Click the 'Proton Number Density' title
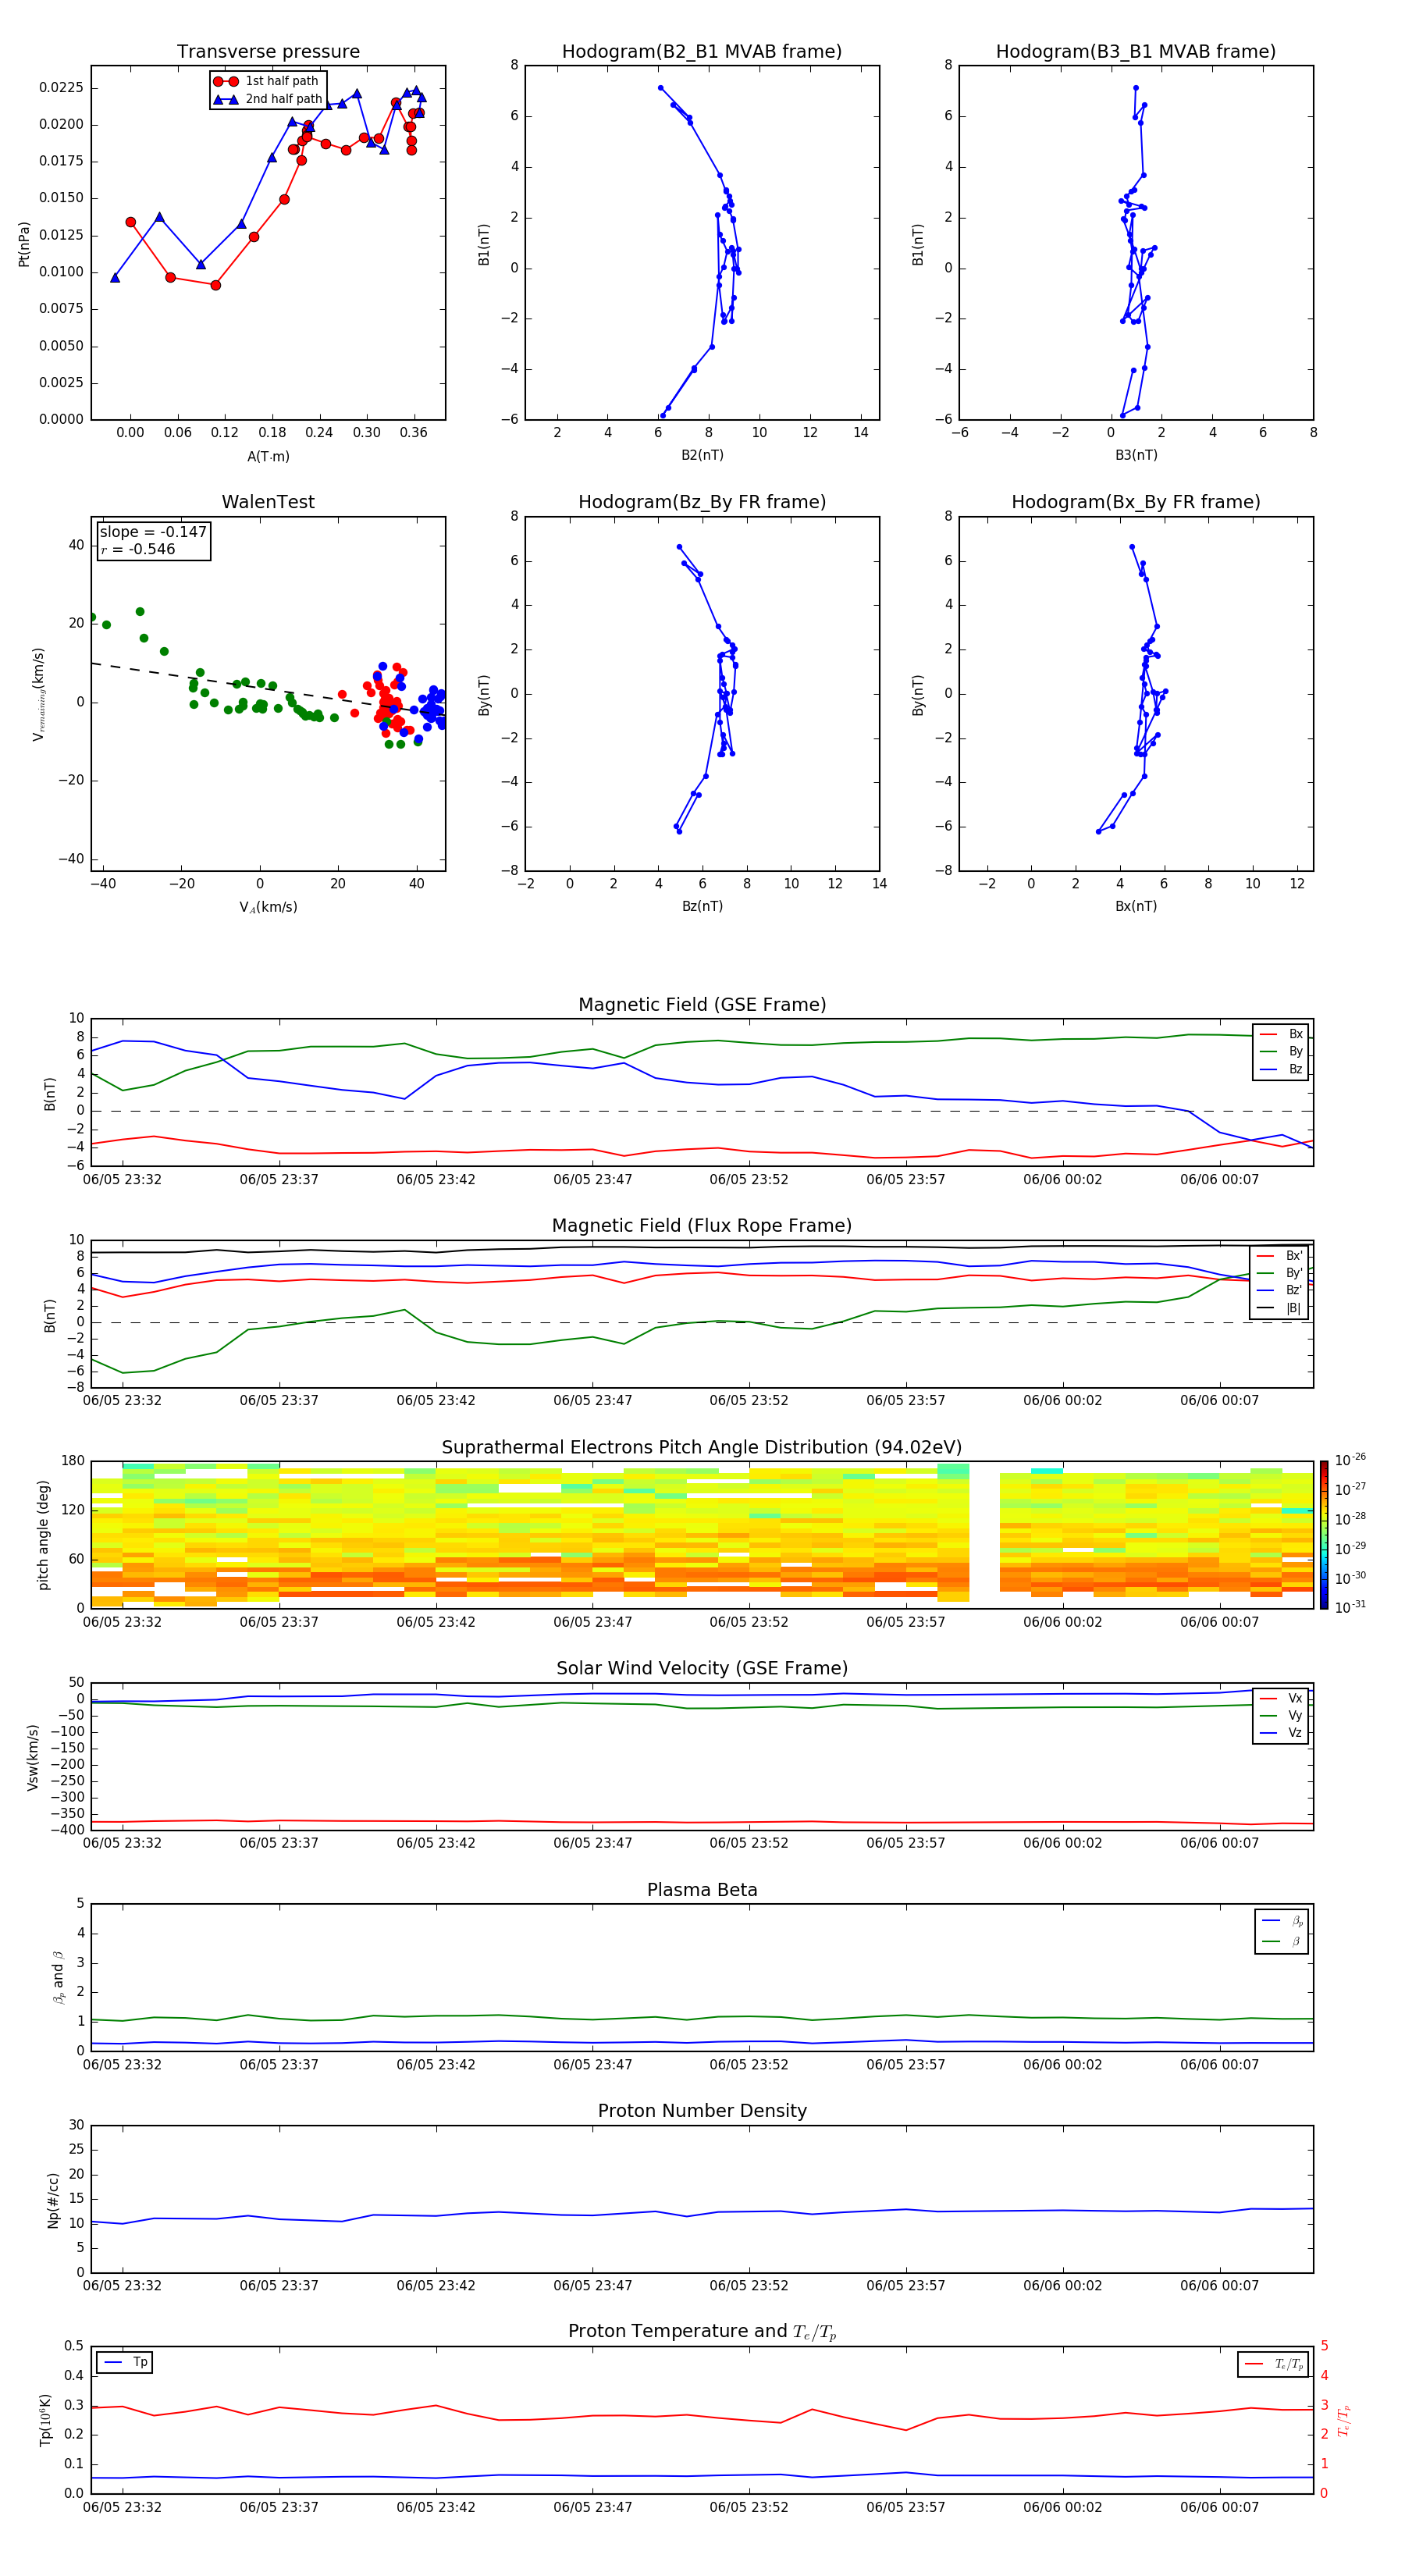This screenshot has width=1405, height=2576. tap(701, 2110)
